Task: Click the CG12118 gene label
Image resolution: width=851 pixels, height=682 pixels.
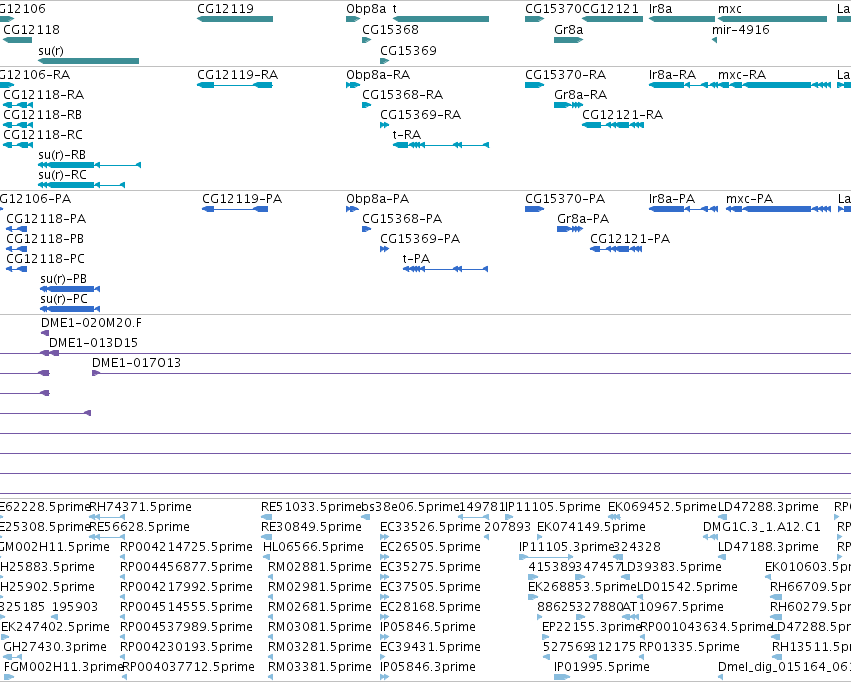Action: pos(31,30)
